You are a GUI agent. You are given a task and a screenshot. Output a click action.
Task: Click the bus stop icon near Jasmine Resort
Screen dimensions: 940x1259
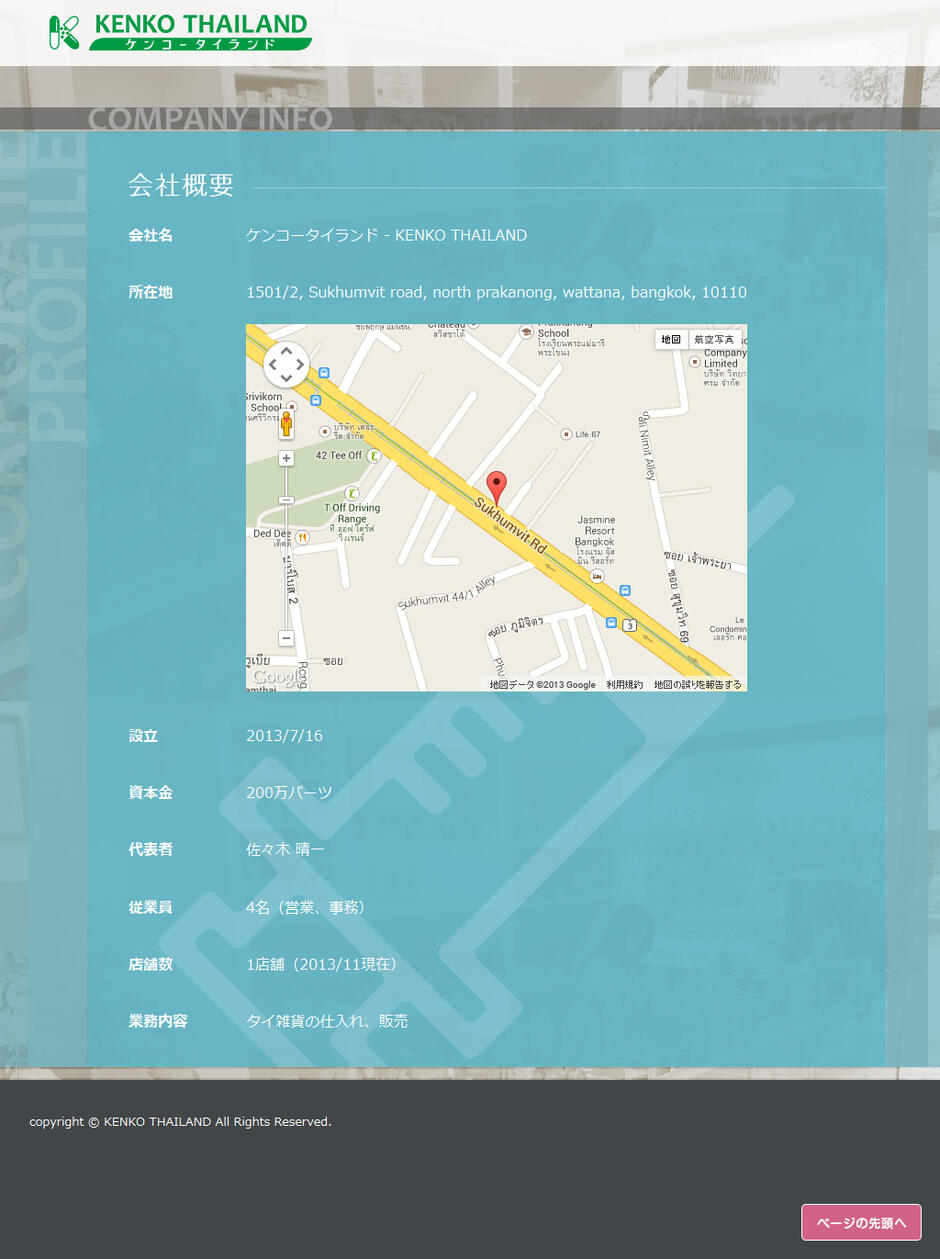[x=625, y=591]
